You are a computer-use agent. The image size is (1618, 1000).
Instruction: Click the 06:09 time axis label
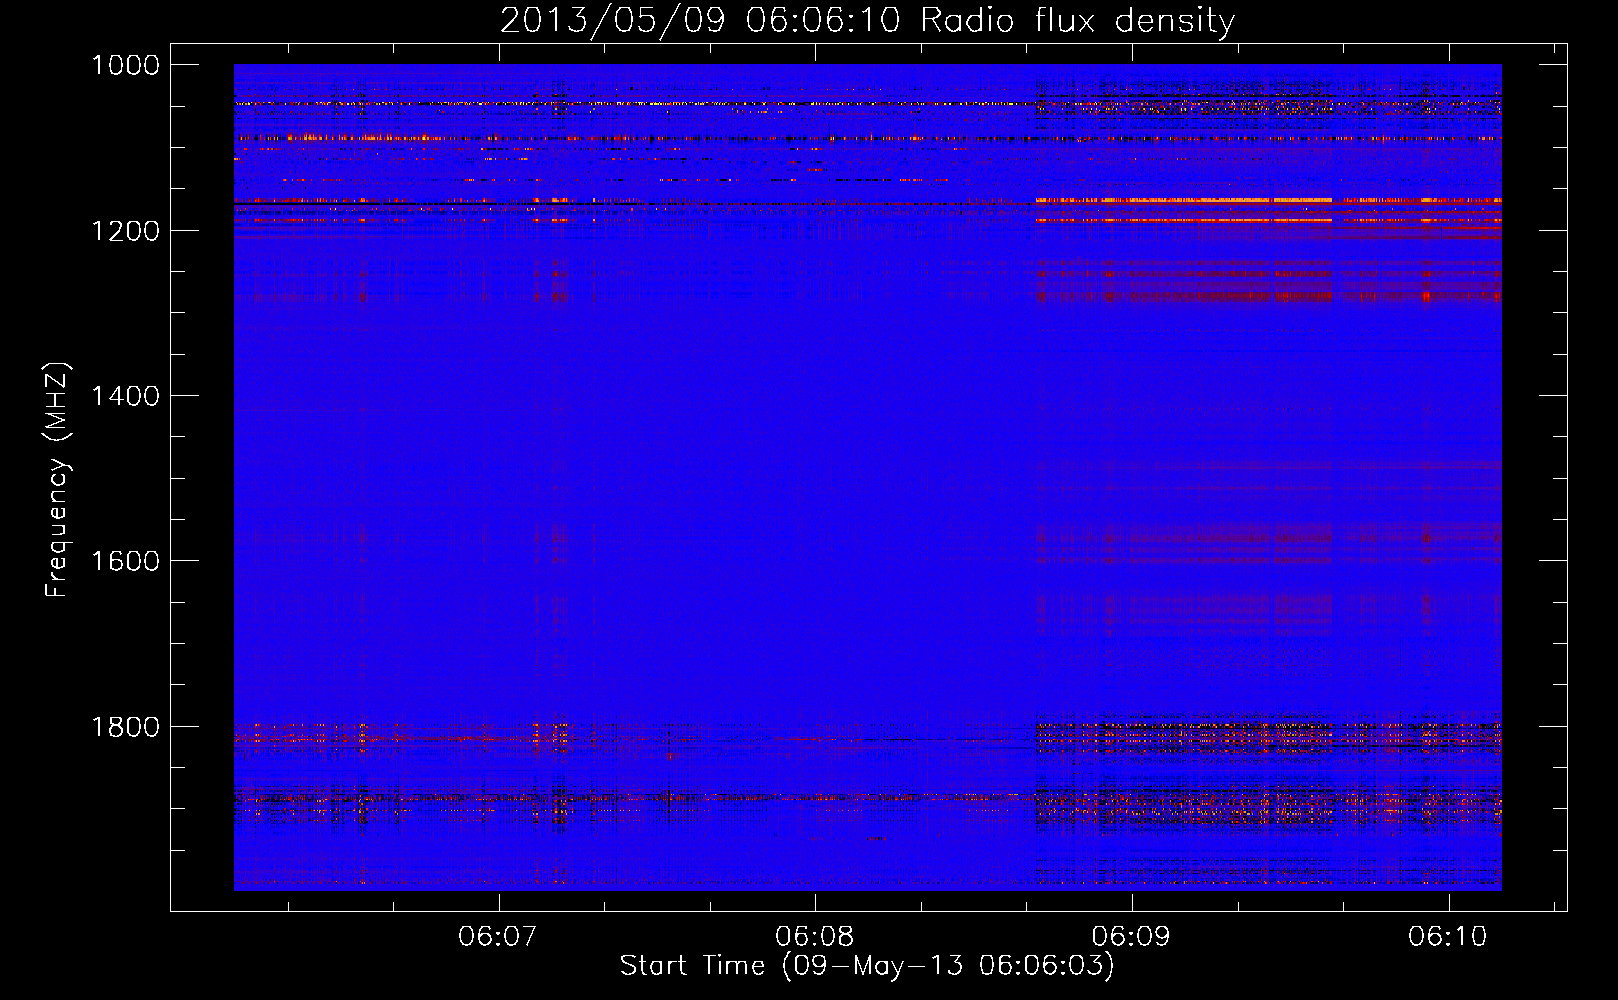point(1132,937)
